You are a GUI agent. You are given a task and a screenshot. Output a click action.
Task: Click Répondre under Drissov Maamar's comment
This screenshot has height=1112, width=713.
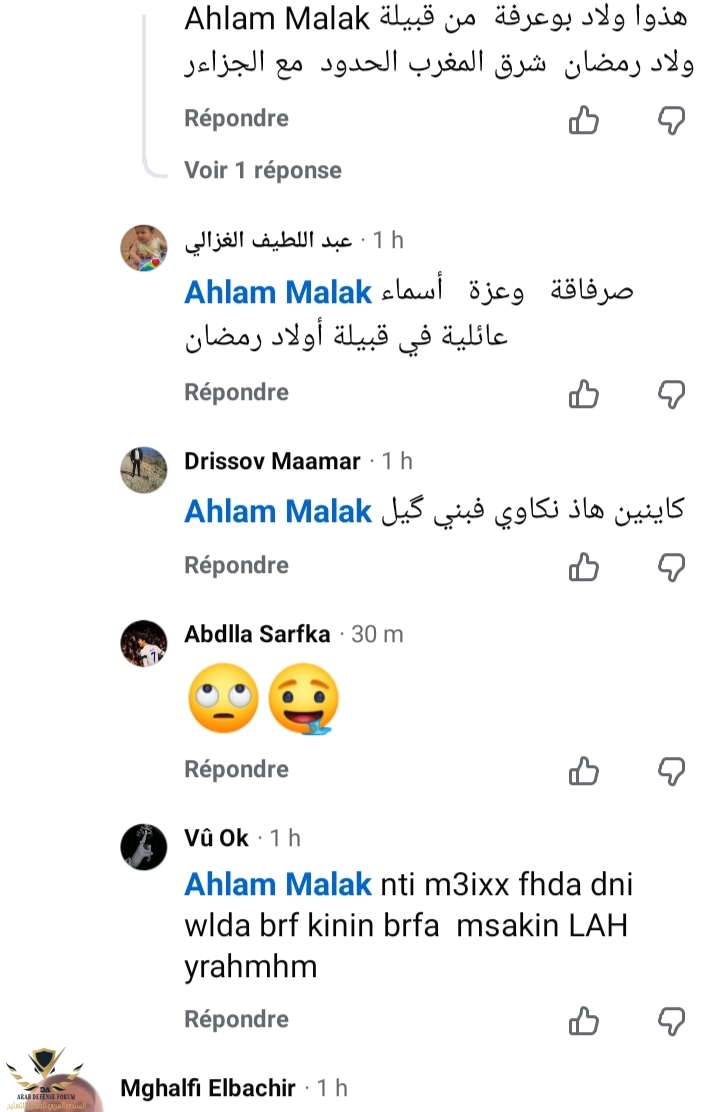(x=236, y=565)
